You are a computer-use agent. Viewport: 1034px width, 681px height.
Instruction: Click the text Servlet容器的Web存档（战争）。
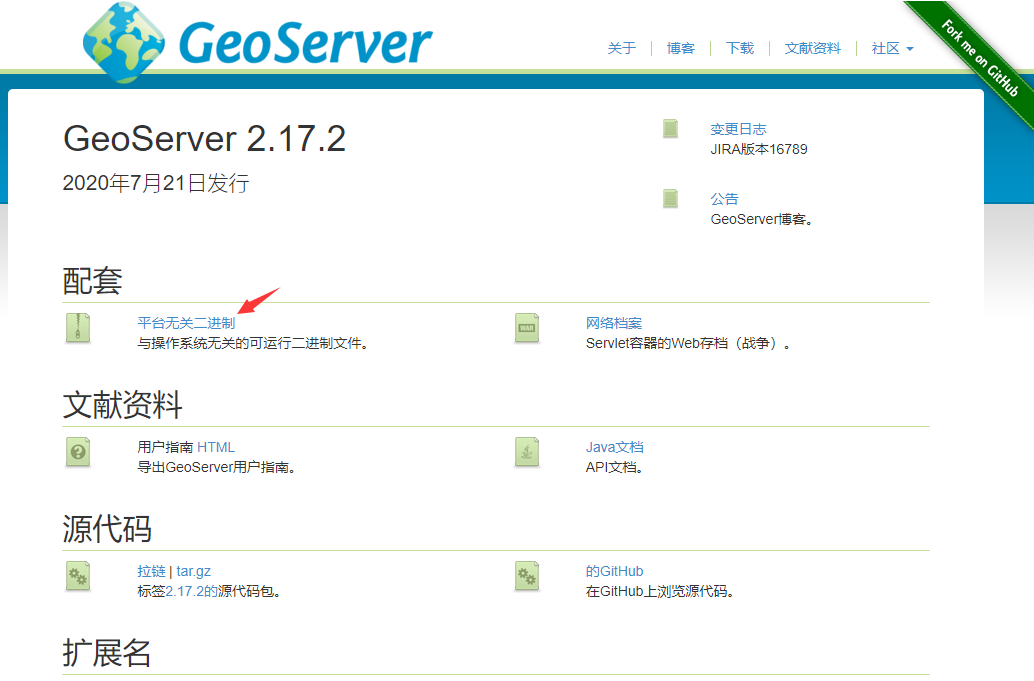(x=688, y=343)
